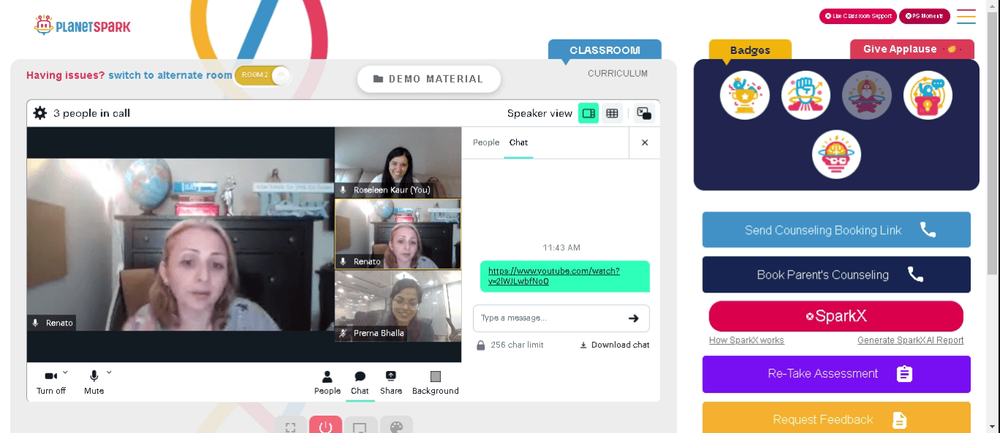Open color palette theme icon
This screenshot has width=1000, height=433.
396,427
